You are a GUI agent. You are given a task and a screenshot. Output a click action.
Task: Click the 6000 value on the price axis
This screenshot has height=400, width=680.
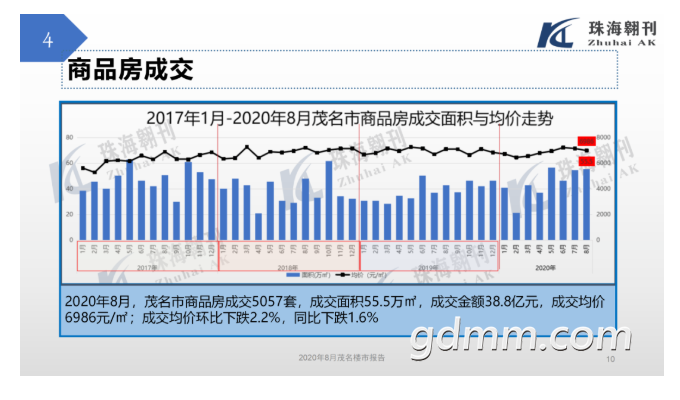coord(604,163)
